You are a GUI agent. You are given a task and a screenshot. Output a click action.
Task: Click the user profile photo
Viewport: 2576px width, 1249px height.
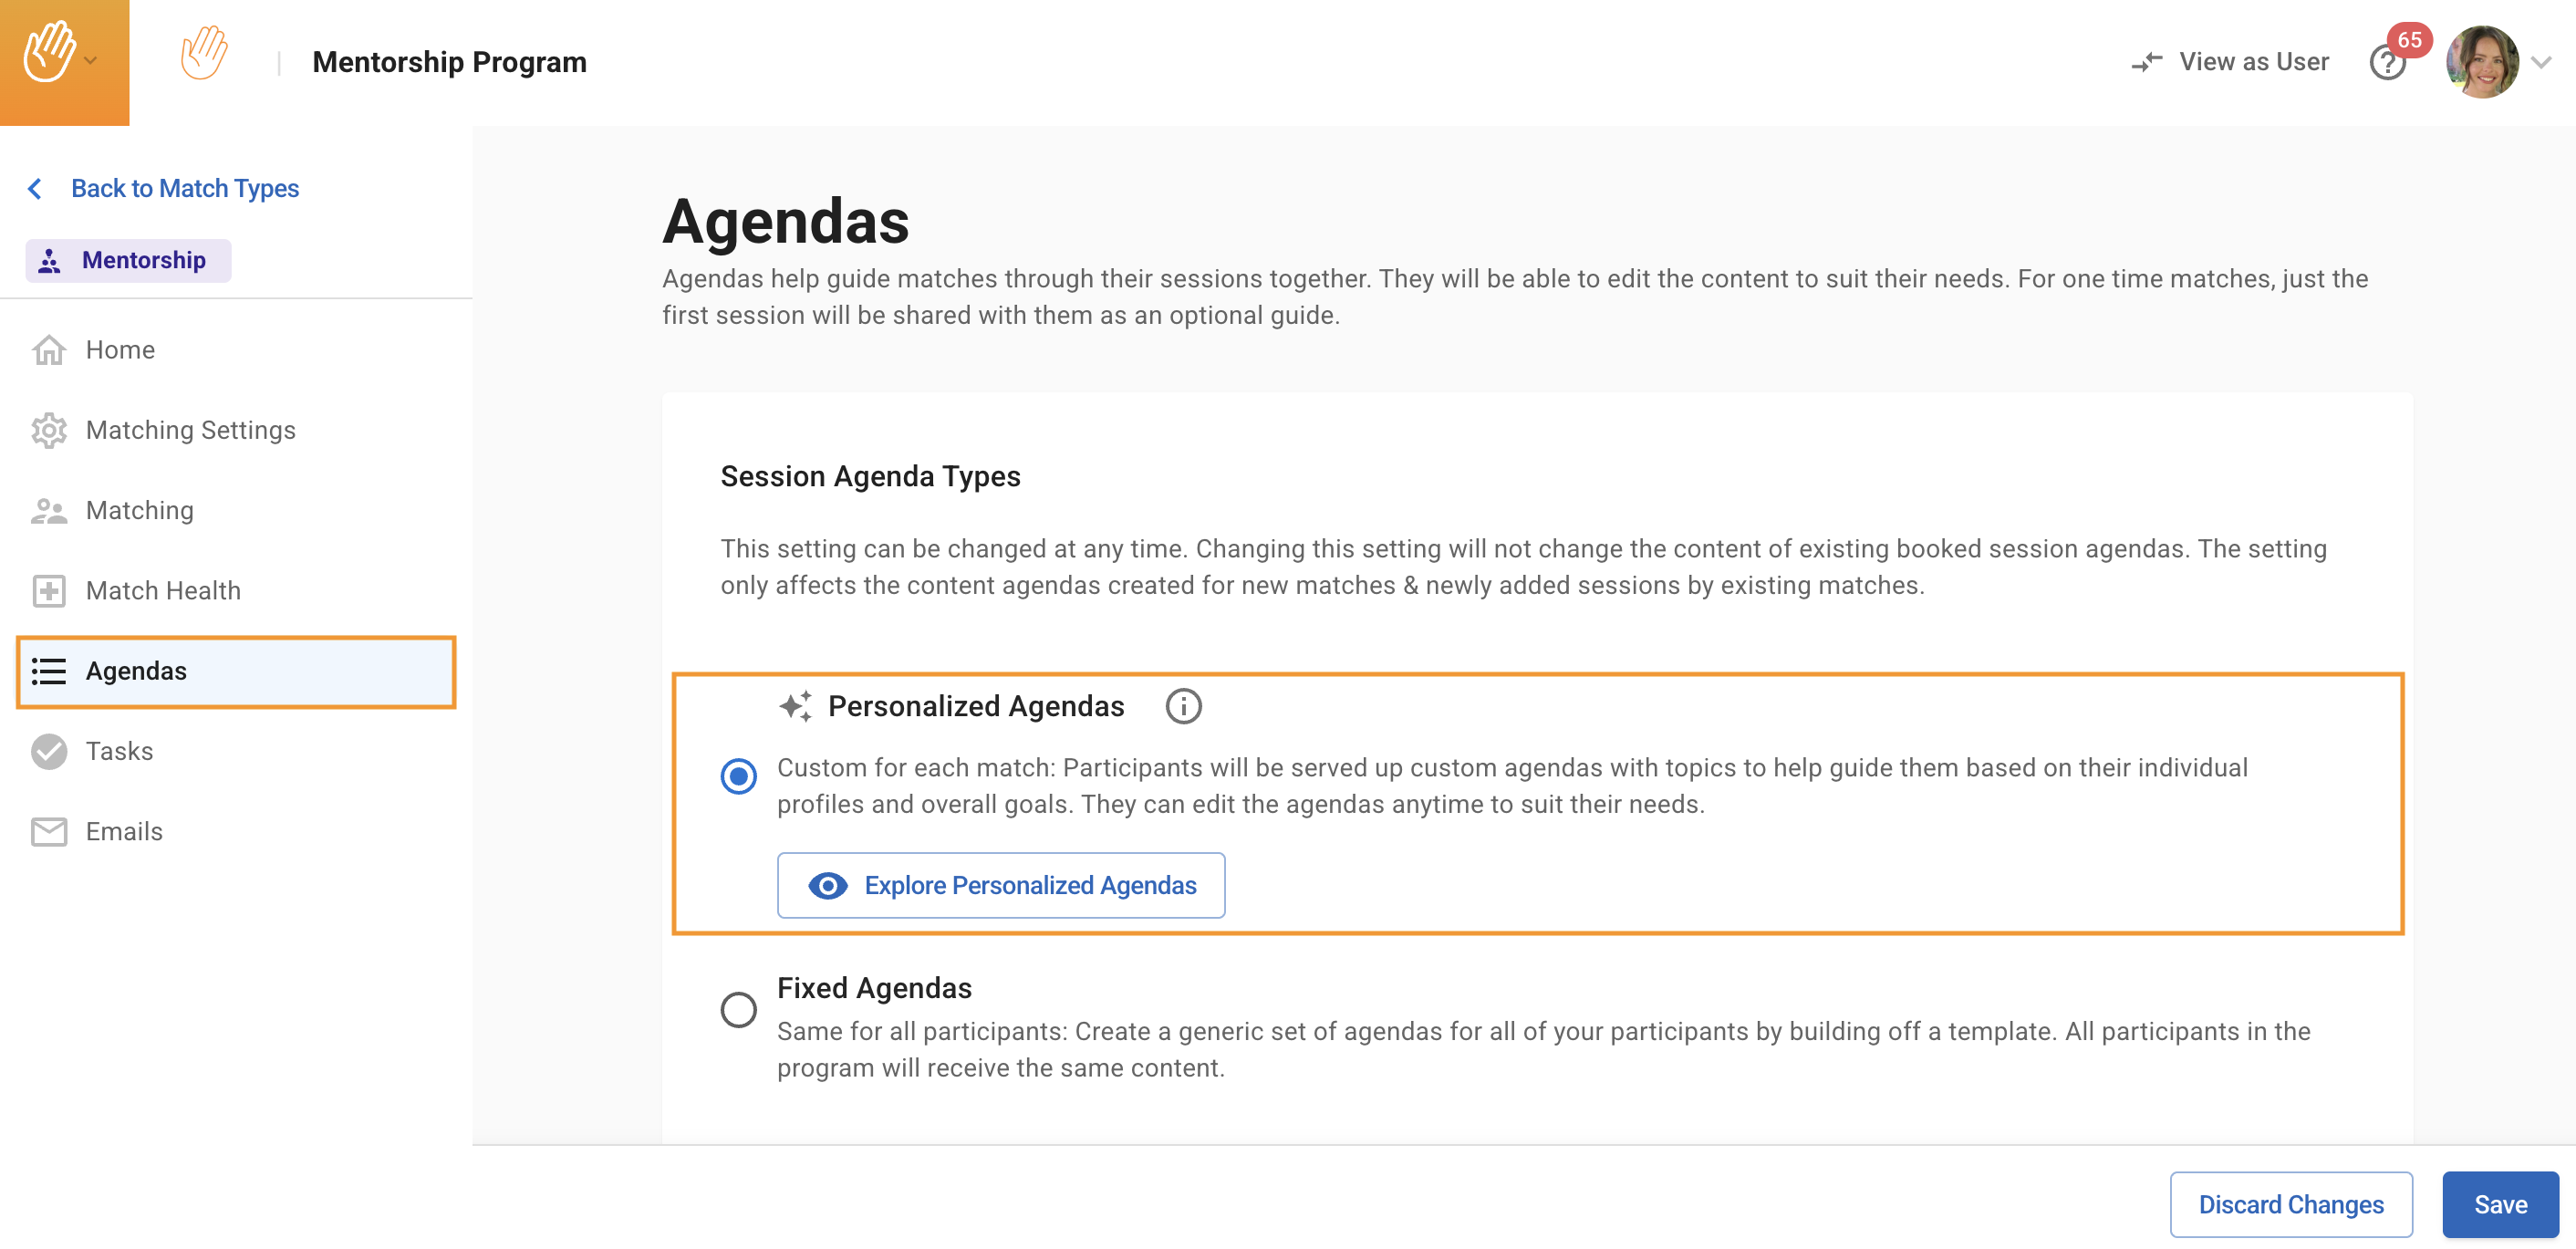click(2481, 62)
